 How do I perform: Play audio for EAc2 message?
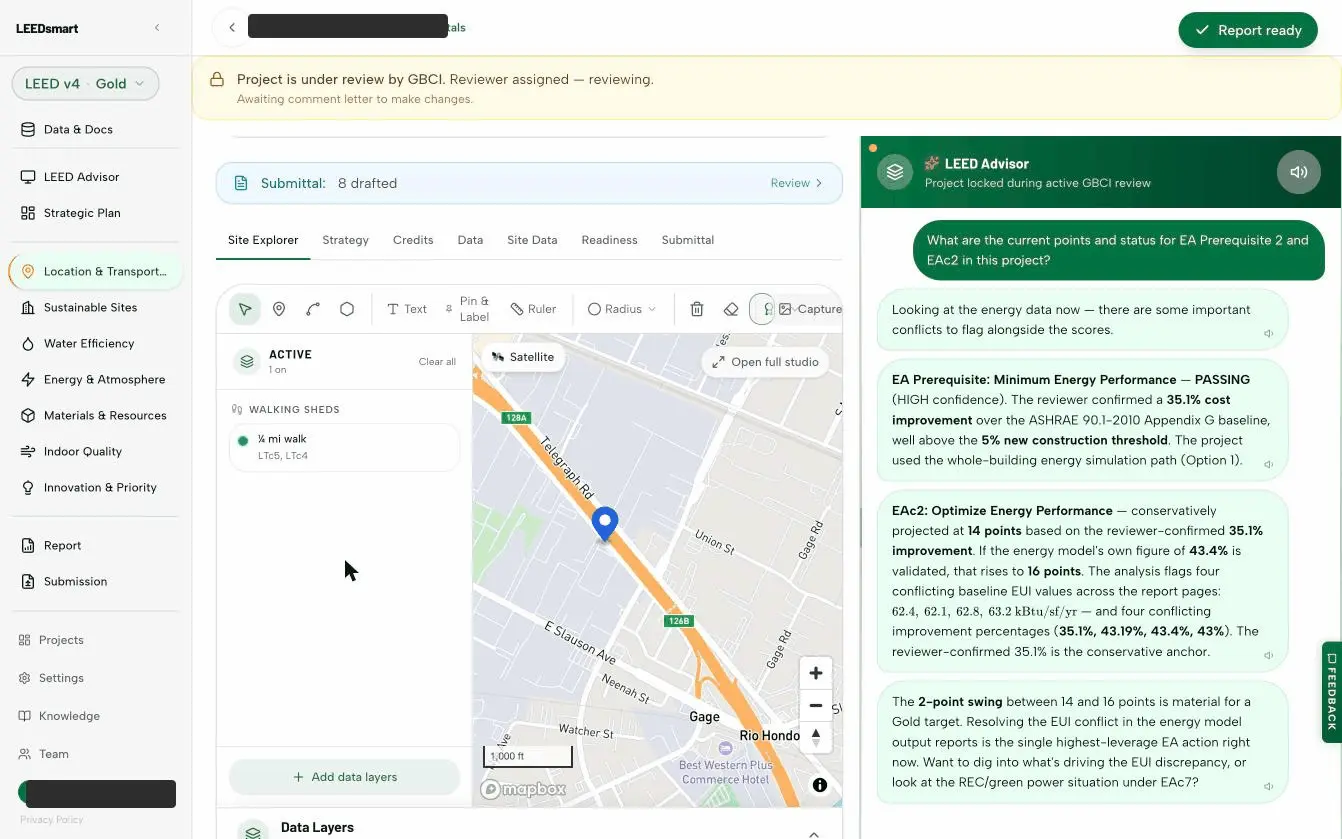pos(1268,656)
